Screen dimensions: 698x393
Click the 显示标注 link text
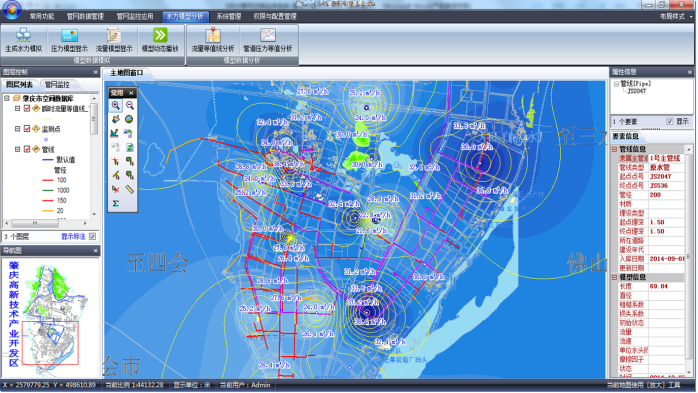(73, 236)
